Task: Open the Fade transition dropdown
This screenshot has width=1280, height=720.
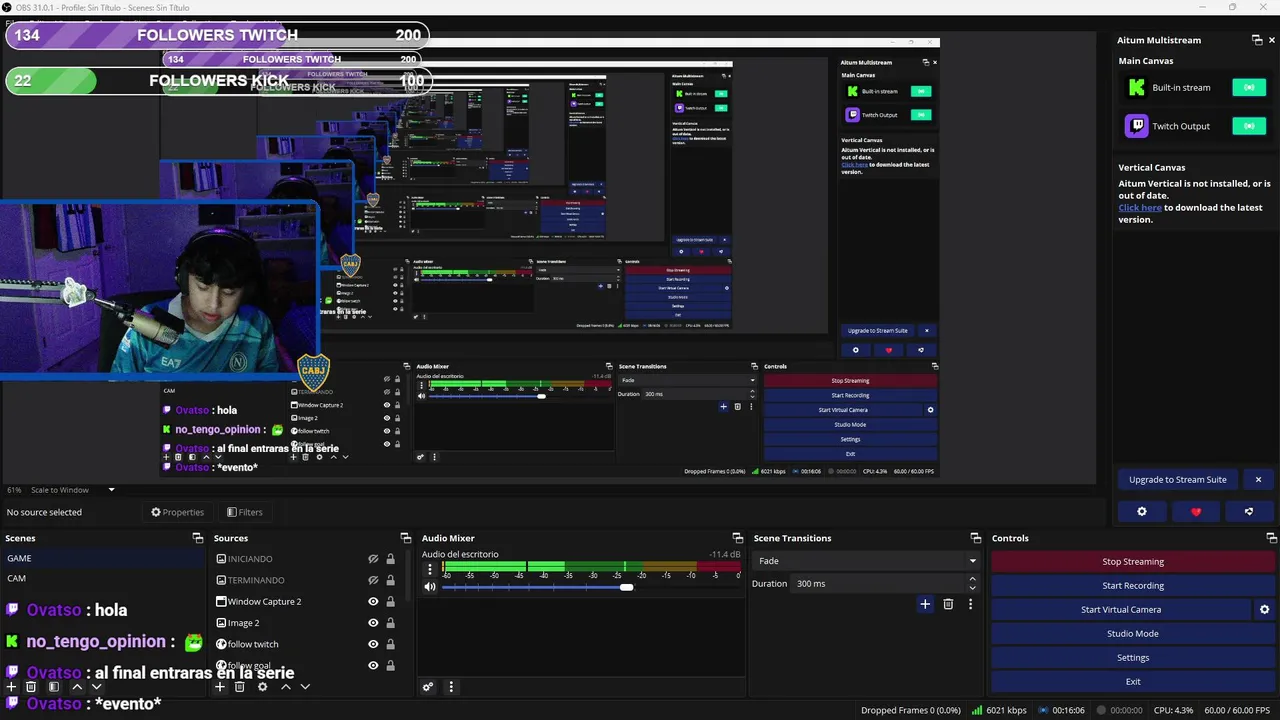Action: click(x=867, y=561)
